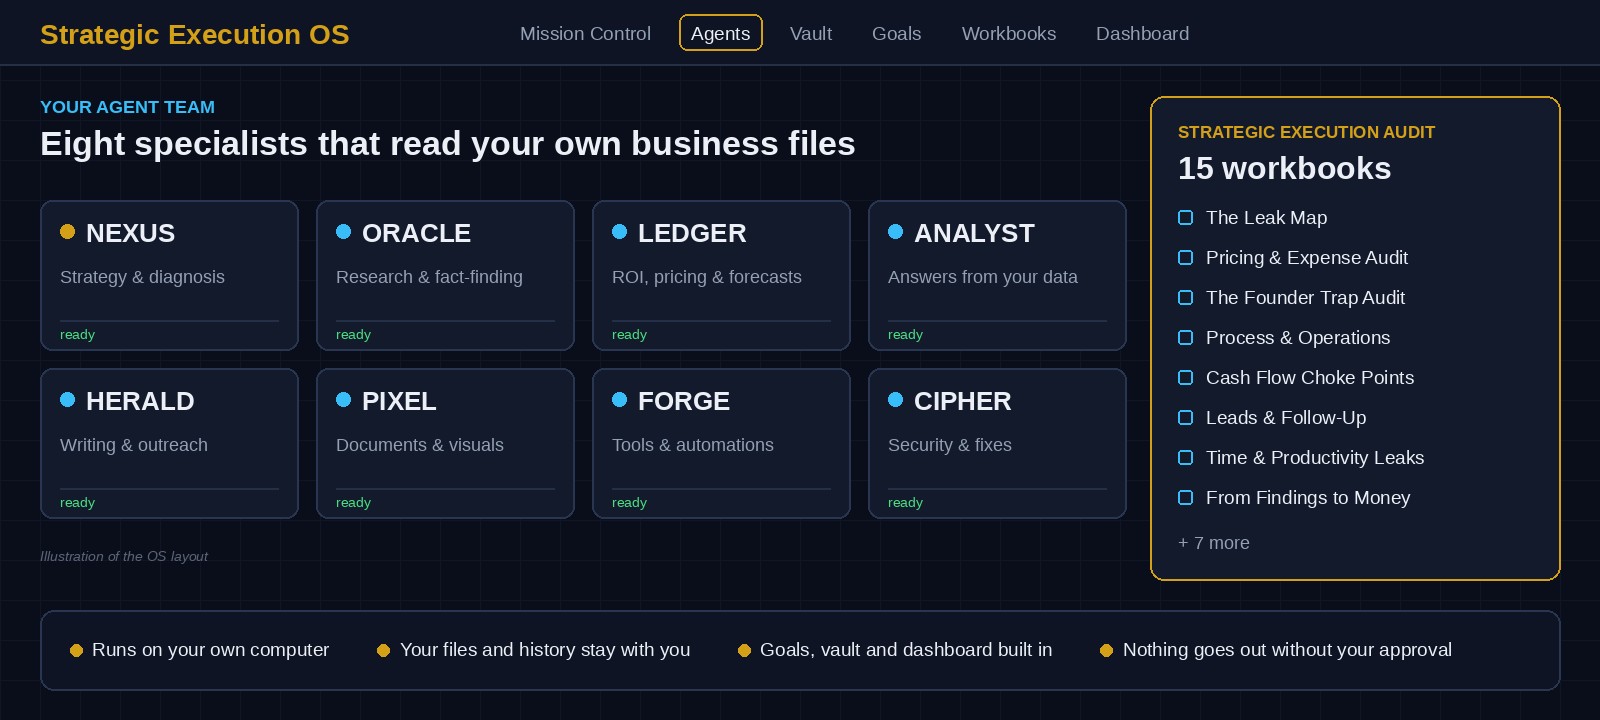Click the blue status dot beside ORACLE

344,232
